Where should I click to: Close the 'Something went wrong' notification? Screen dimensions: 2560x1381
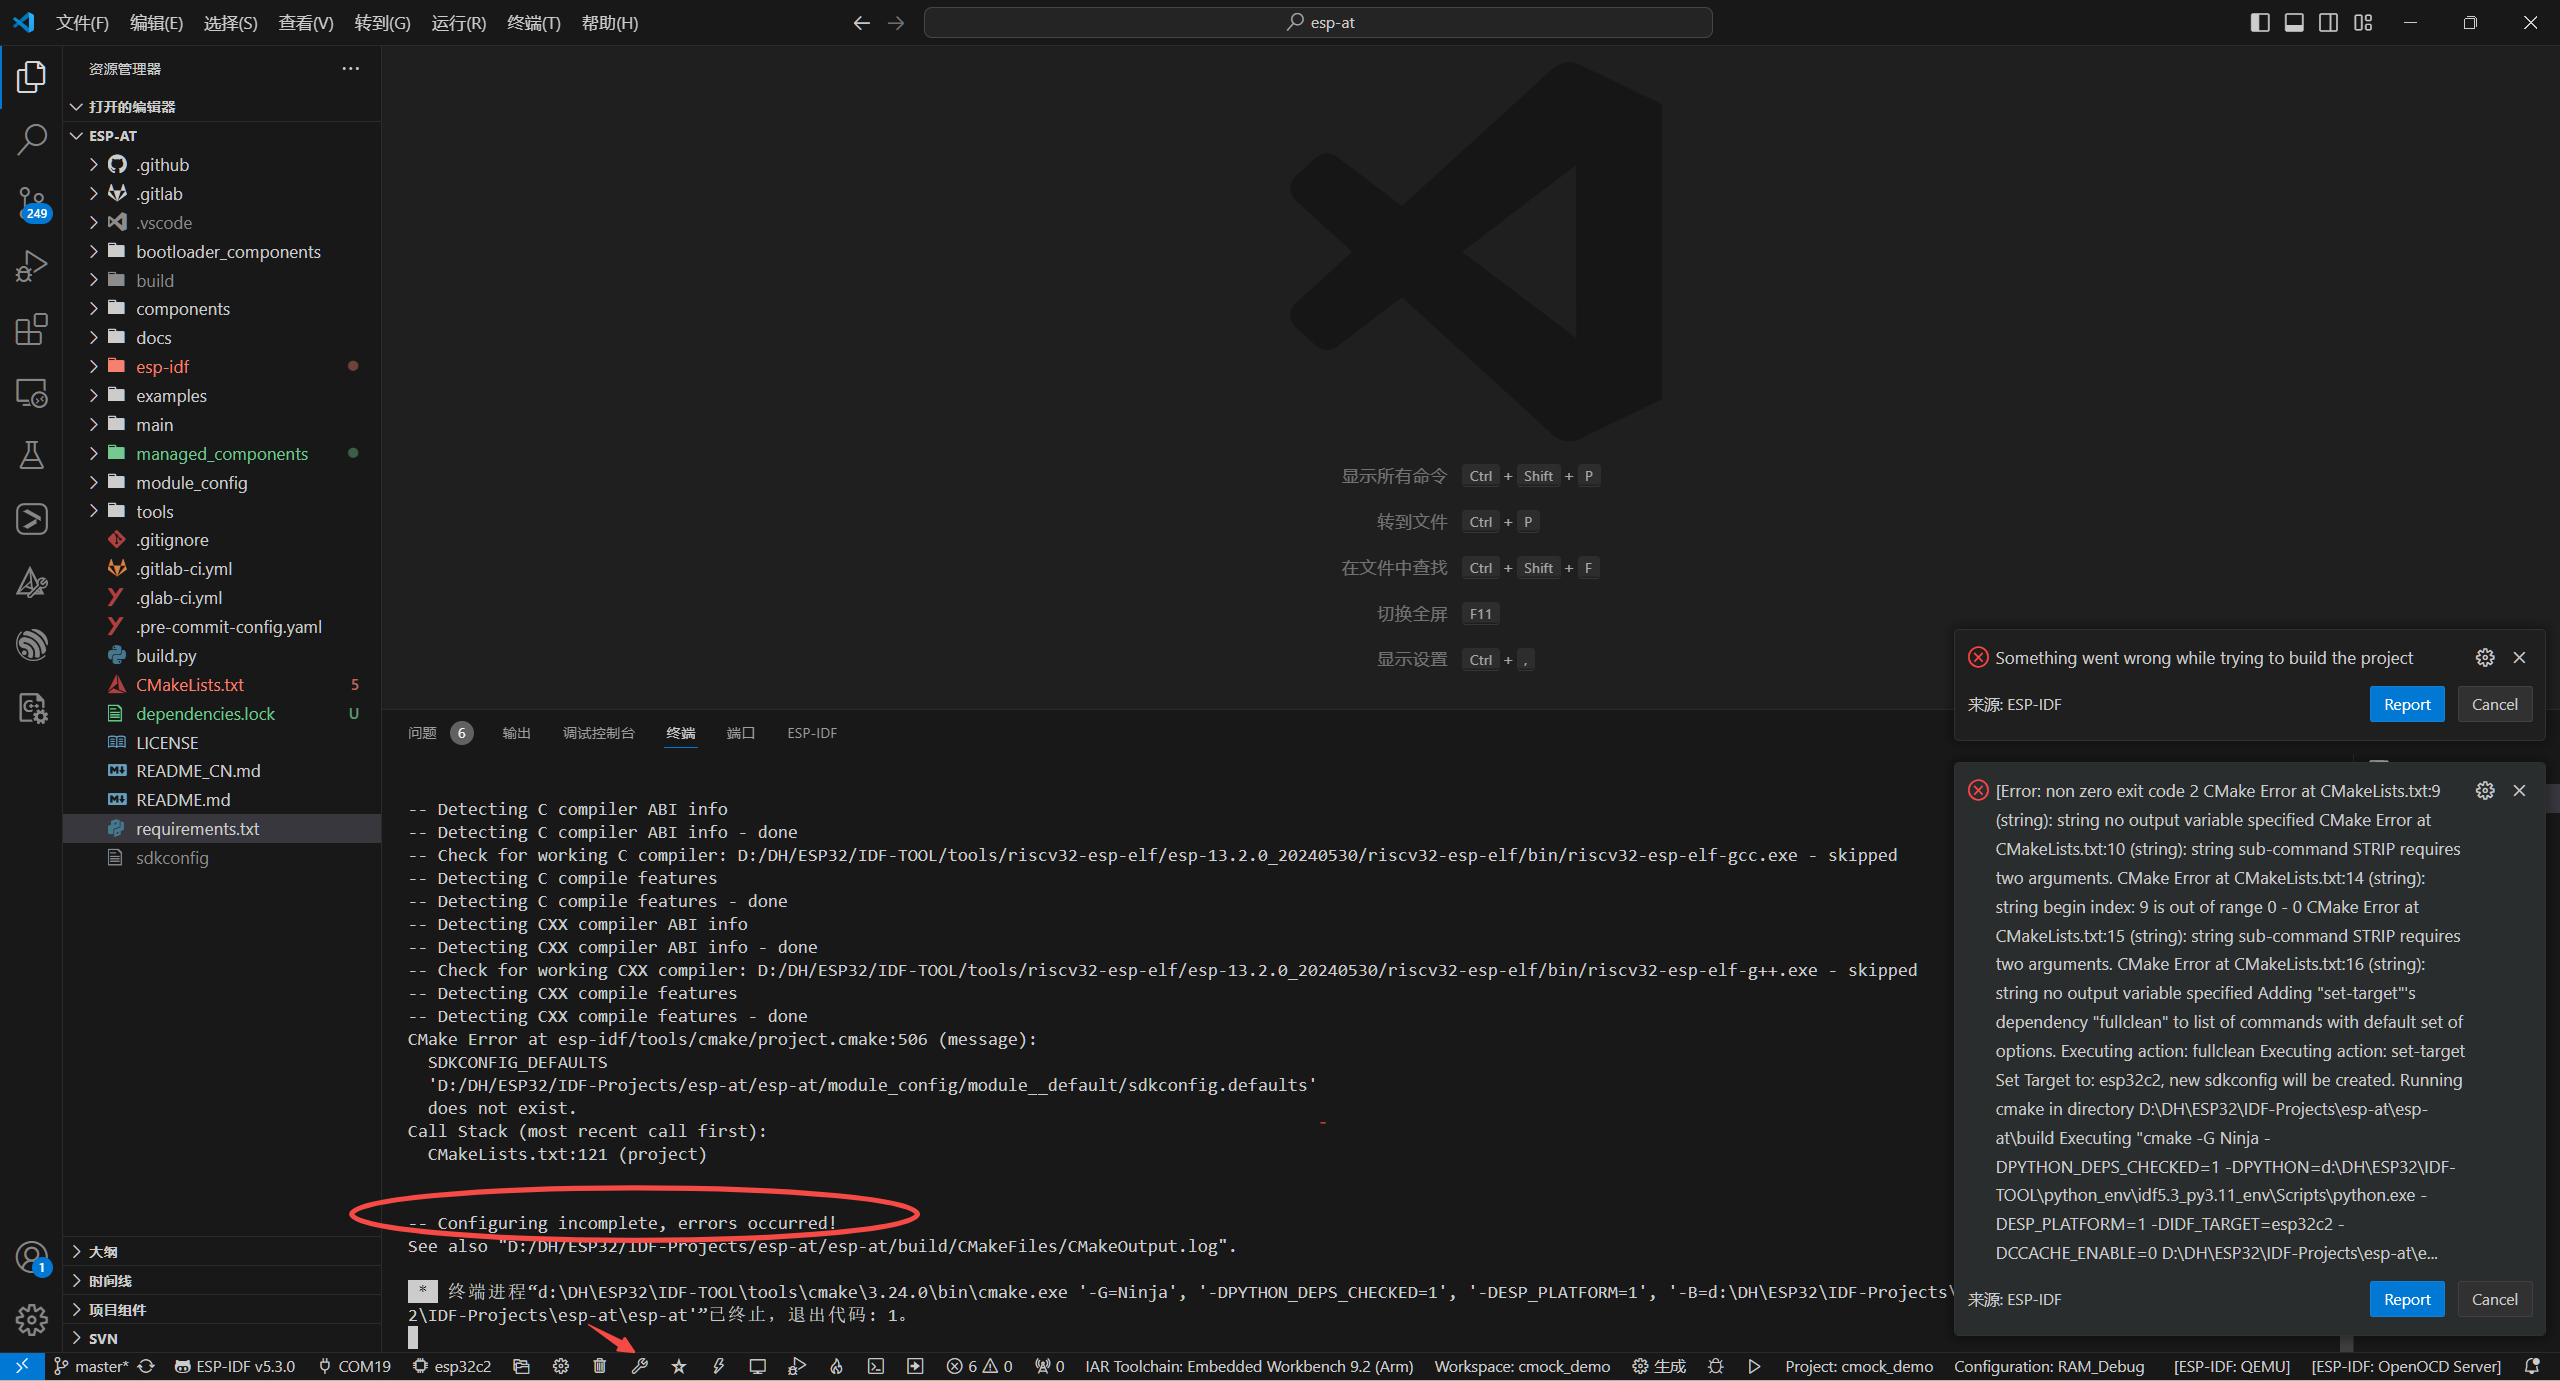[2519, 657]
